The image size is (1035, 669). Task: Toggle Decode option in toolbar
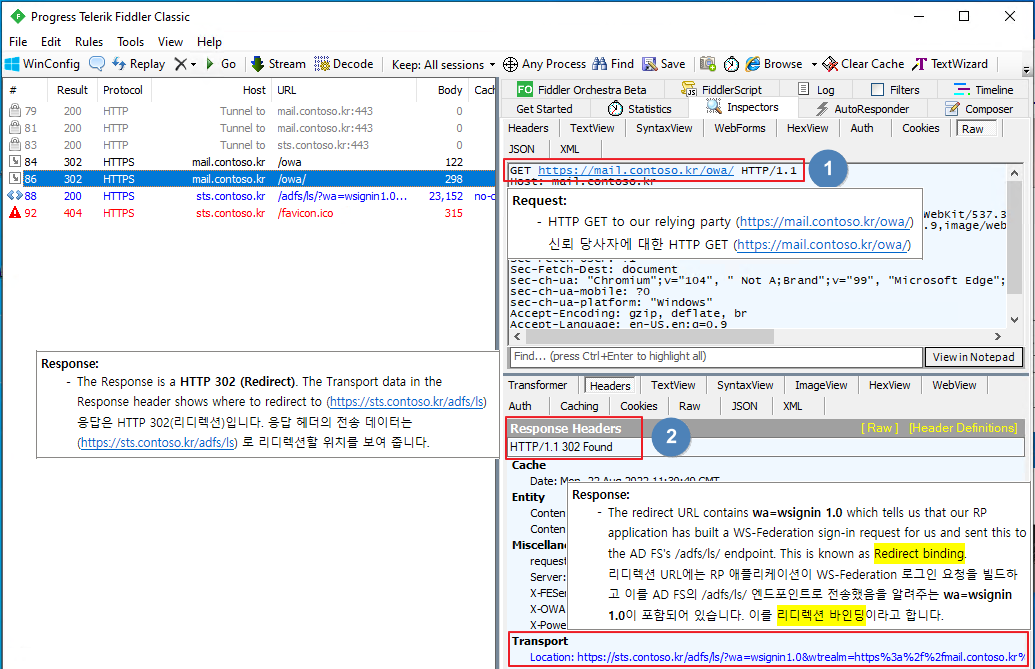click(x=344, y=64)
